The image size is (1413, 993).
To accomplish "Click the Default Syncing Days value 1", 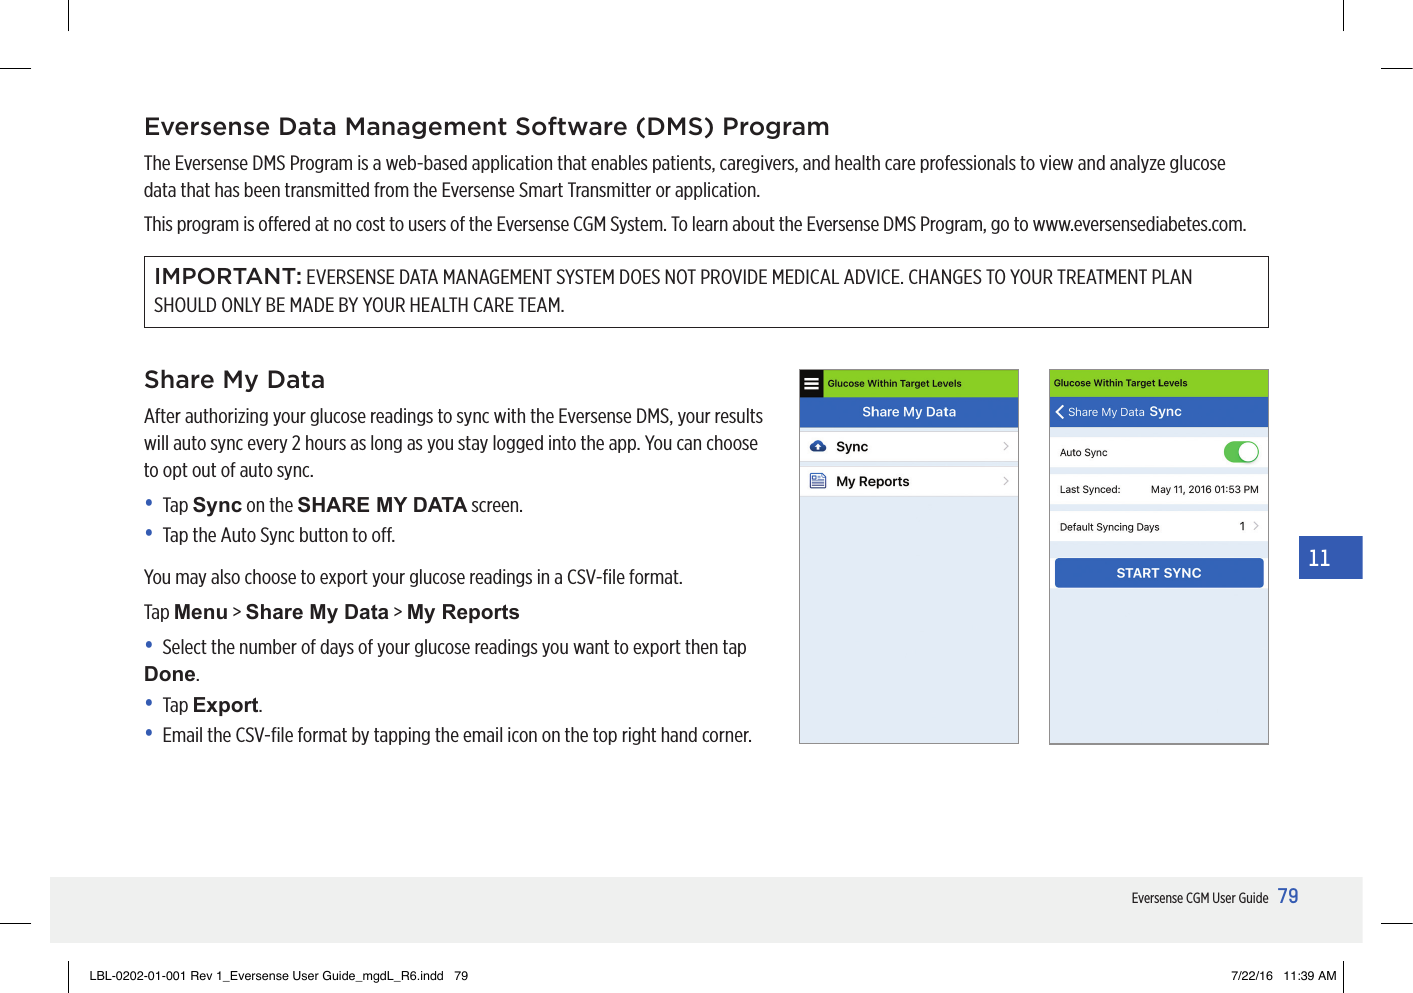I will click(x=1242, y=526).
